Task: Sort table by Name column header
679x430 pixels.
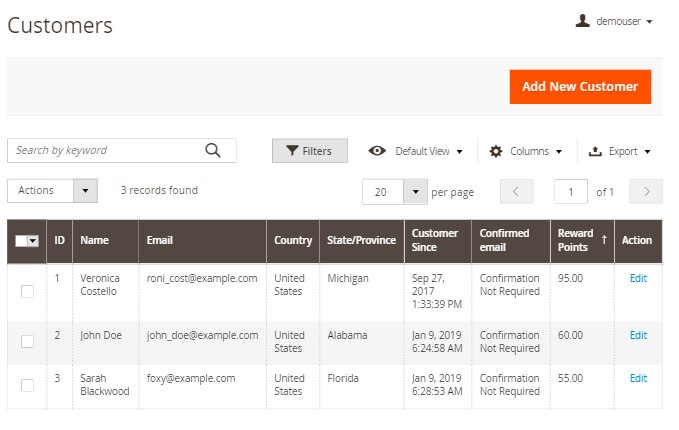Action: pyautogui.click(x=95, y=241)
